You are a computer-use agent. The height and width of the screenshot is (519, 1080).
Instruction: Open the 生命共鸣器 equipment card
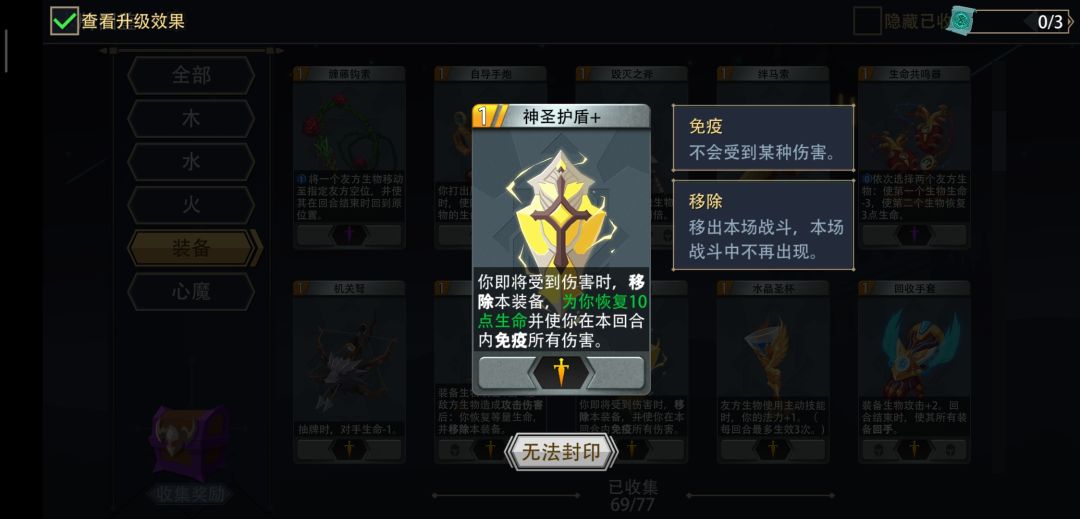point(914,157)
